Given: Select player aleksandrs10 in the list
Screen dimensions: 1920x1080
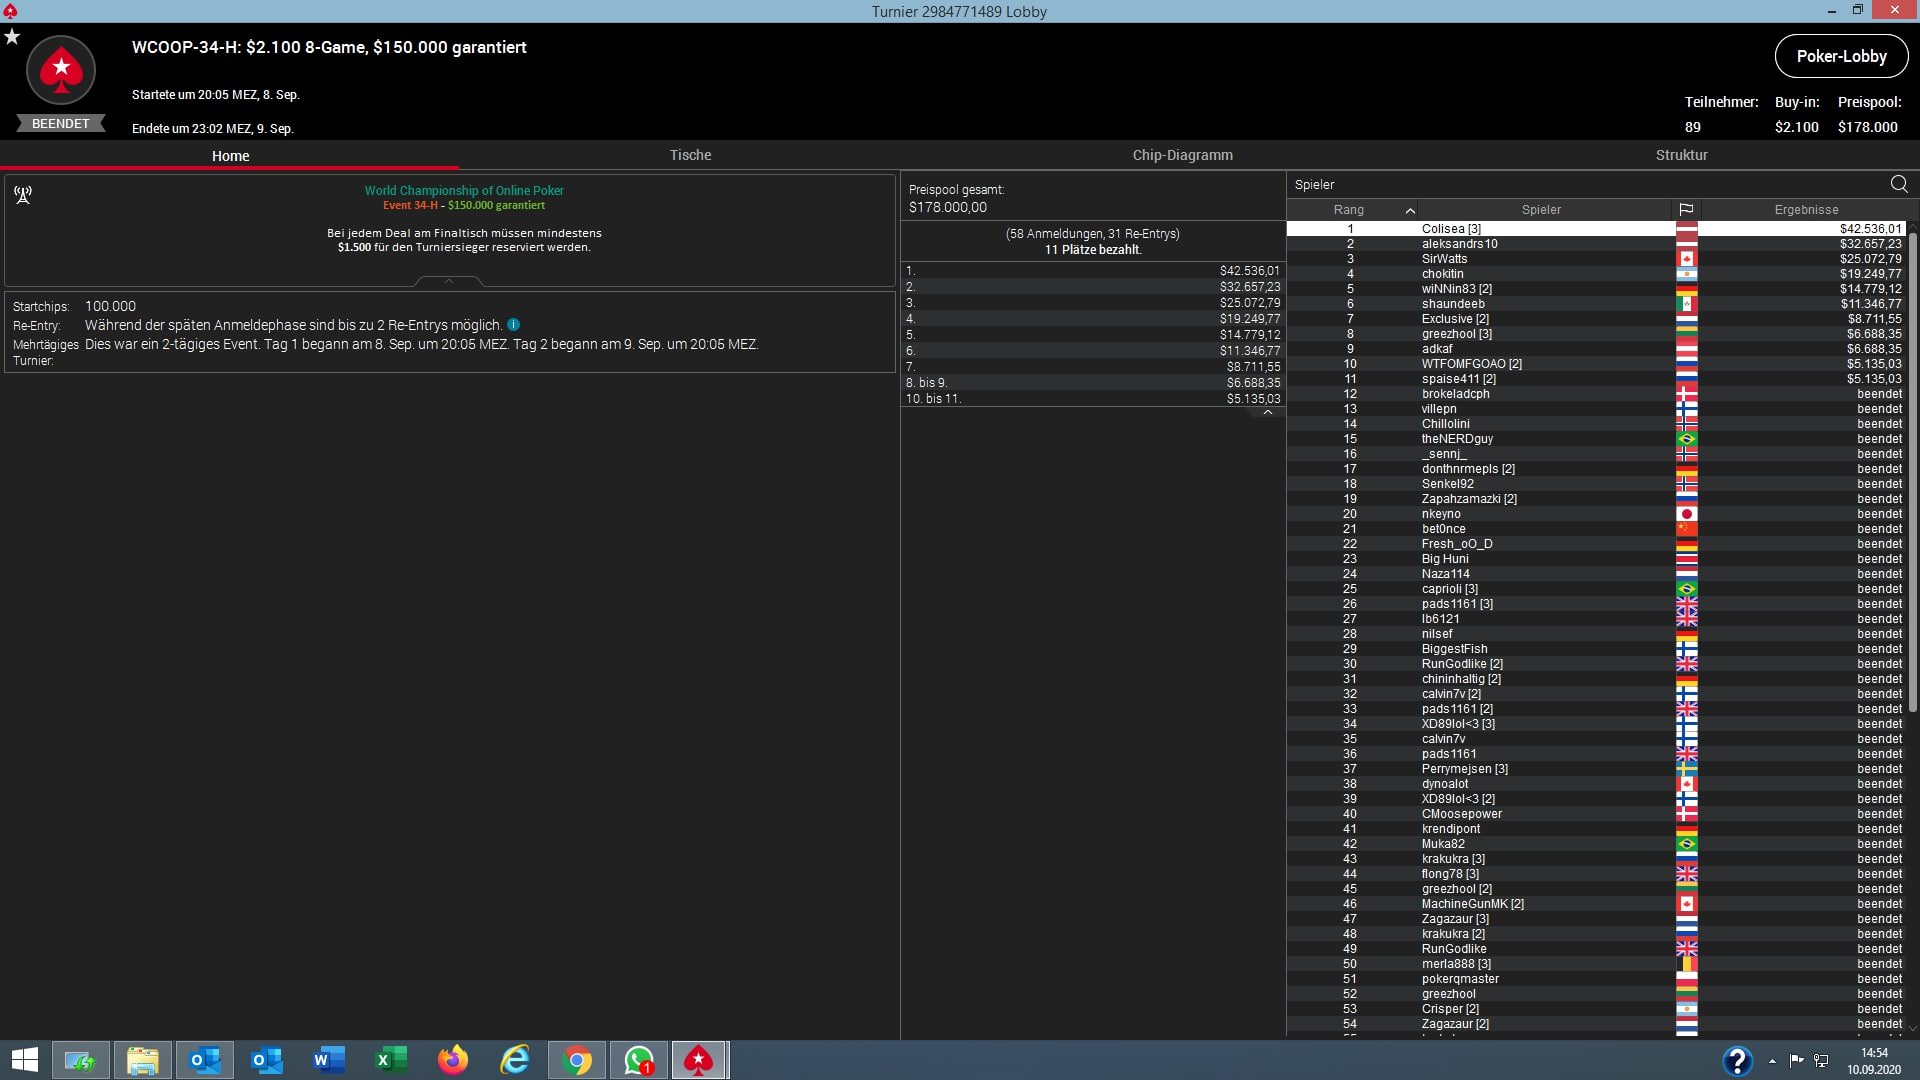Looking at the screenshot, I should pos(1459,244).
